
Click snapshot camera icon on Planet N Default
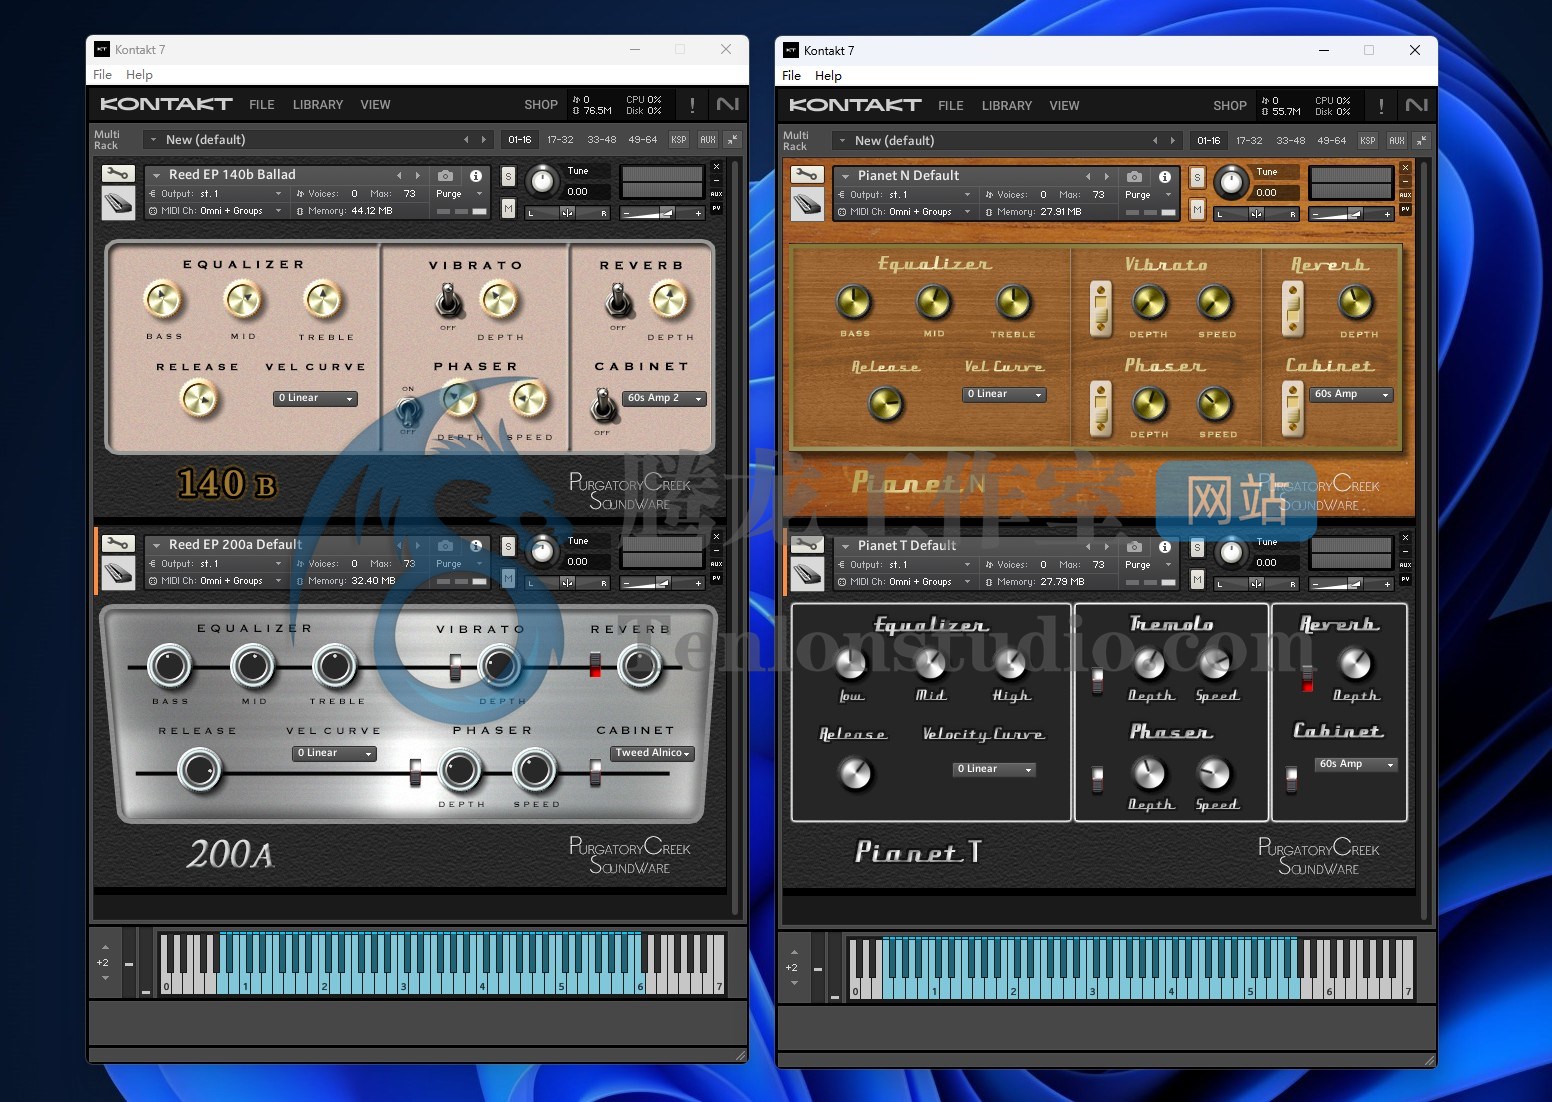(x=1134, y=176)
